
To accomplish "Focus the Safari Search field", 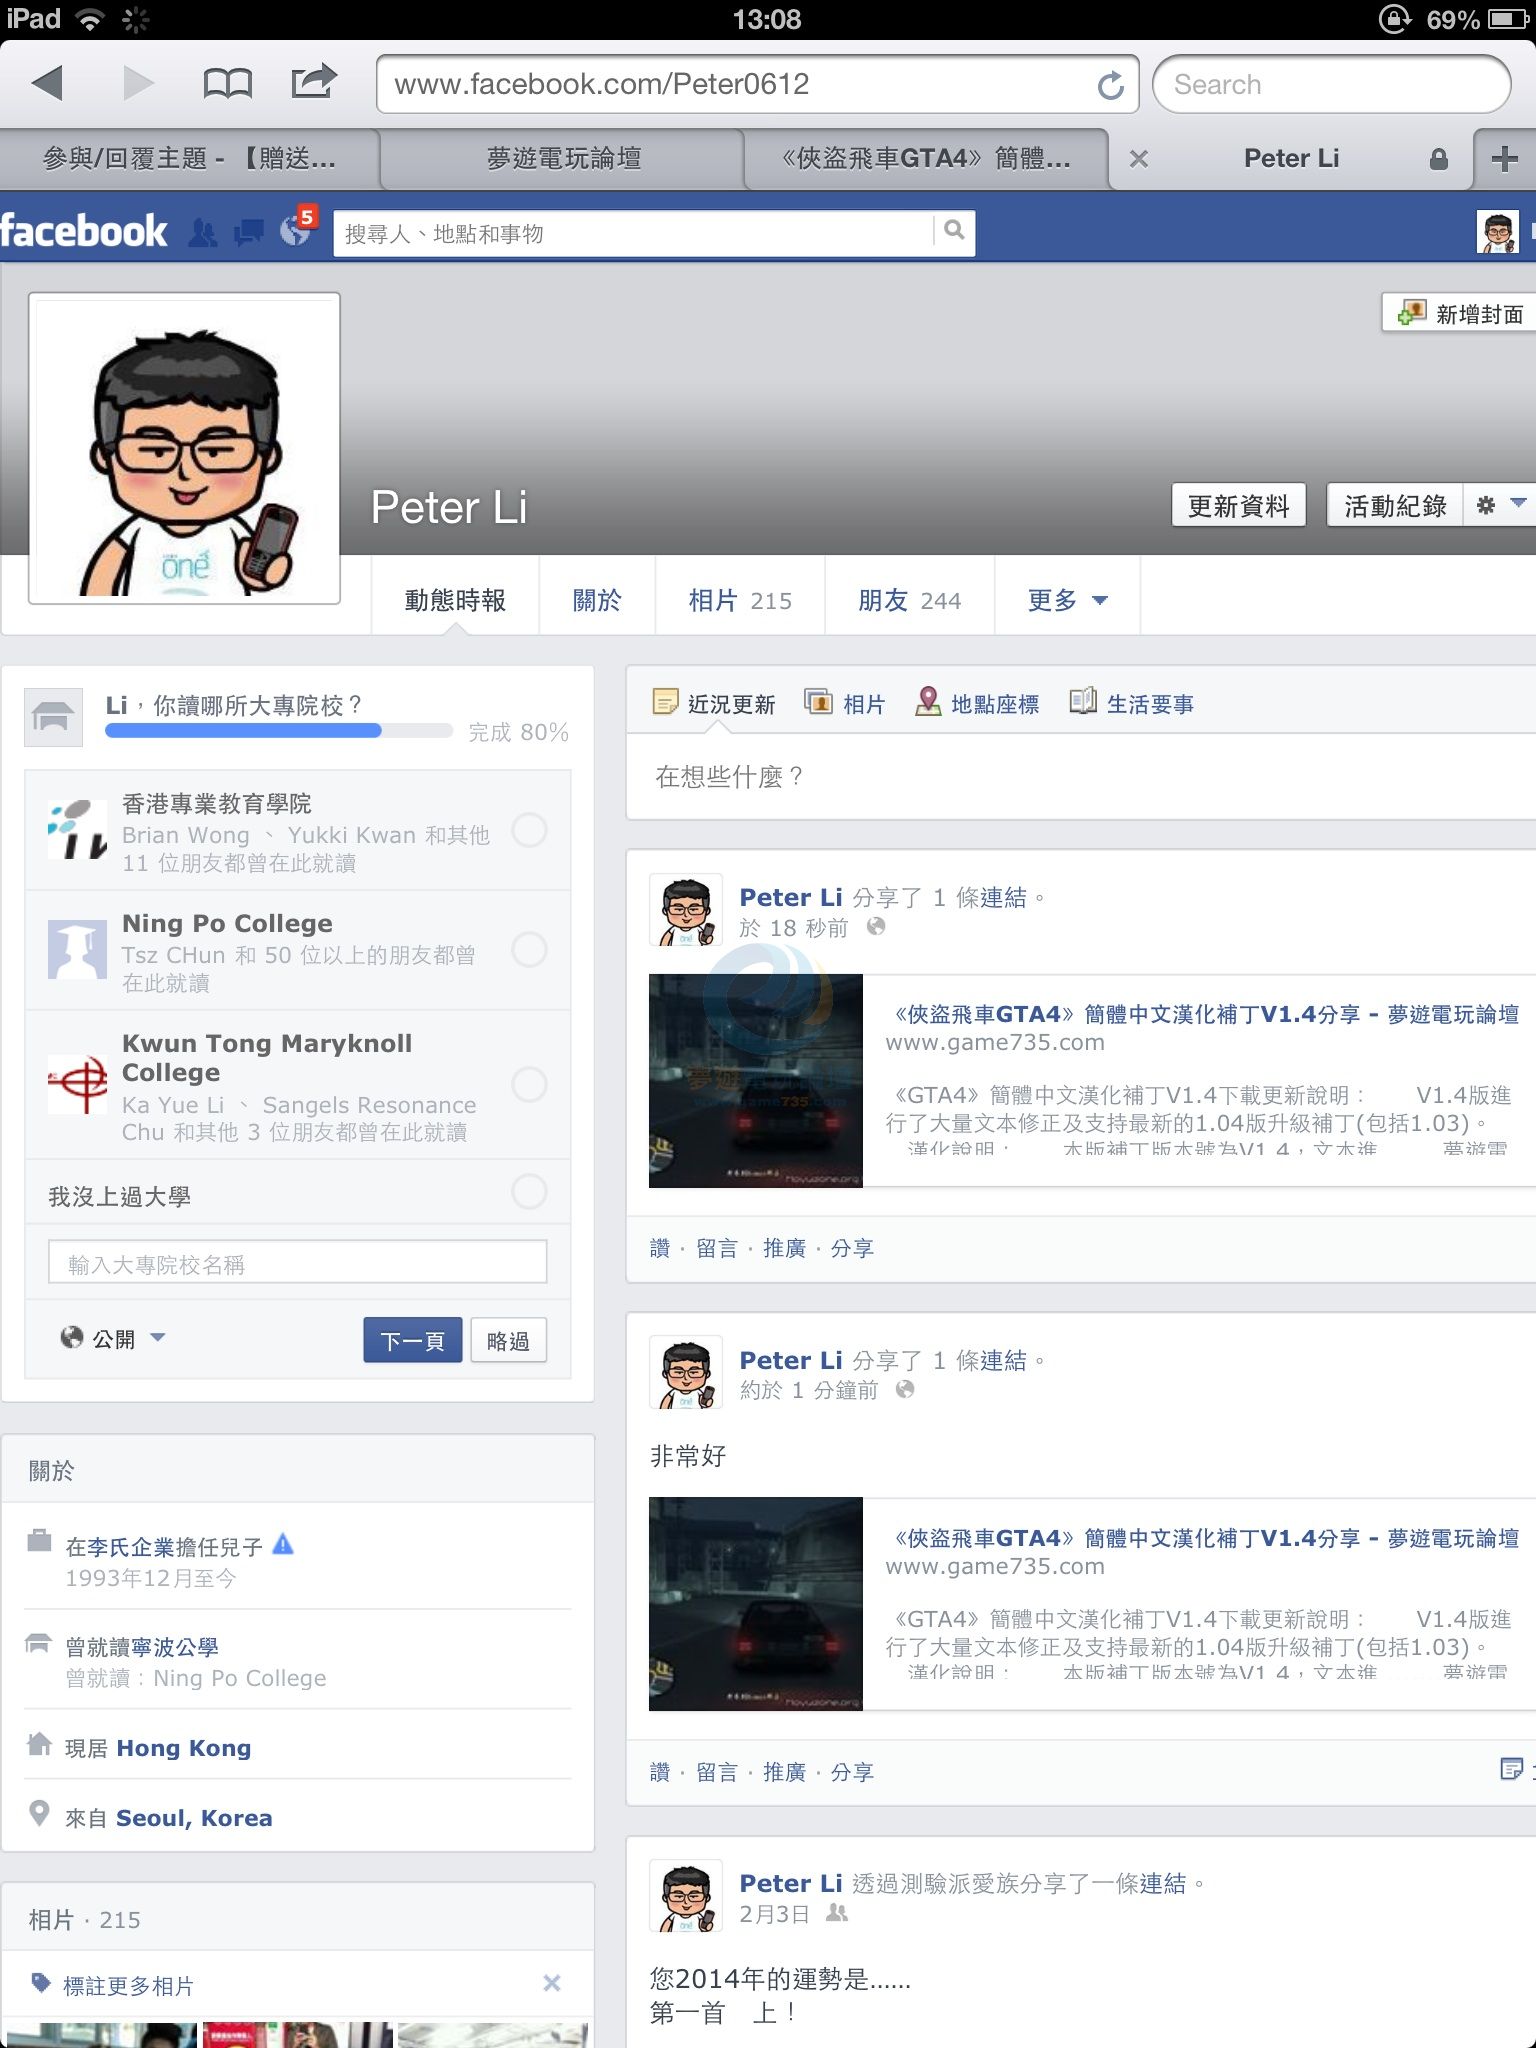I will point(1331,84).
